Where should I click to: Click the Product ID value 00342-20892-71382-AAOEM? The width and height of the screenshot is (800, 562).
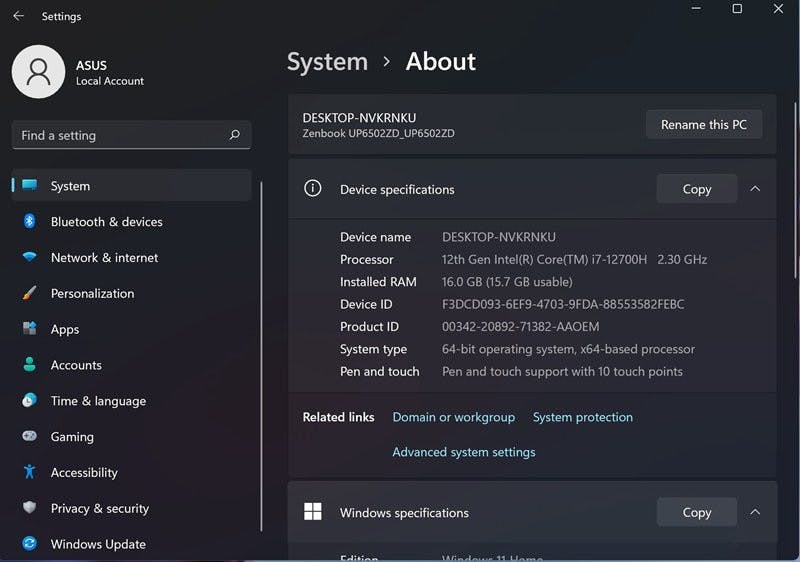pos(520,327)
